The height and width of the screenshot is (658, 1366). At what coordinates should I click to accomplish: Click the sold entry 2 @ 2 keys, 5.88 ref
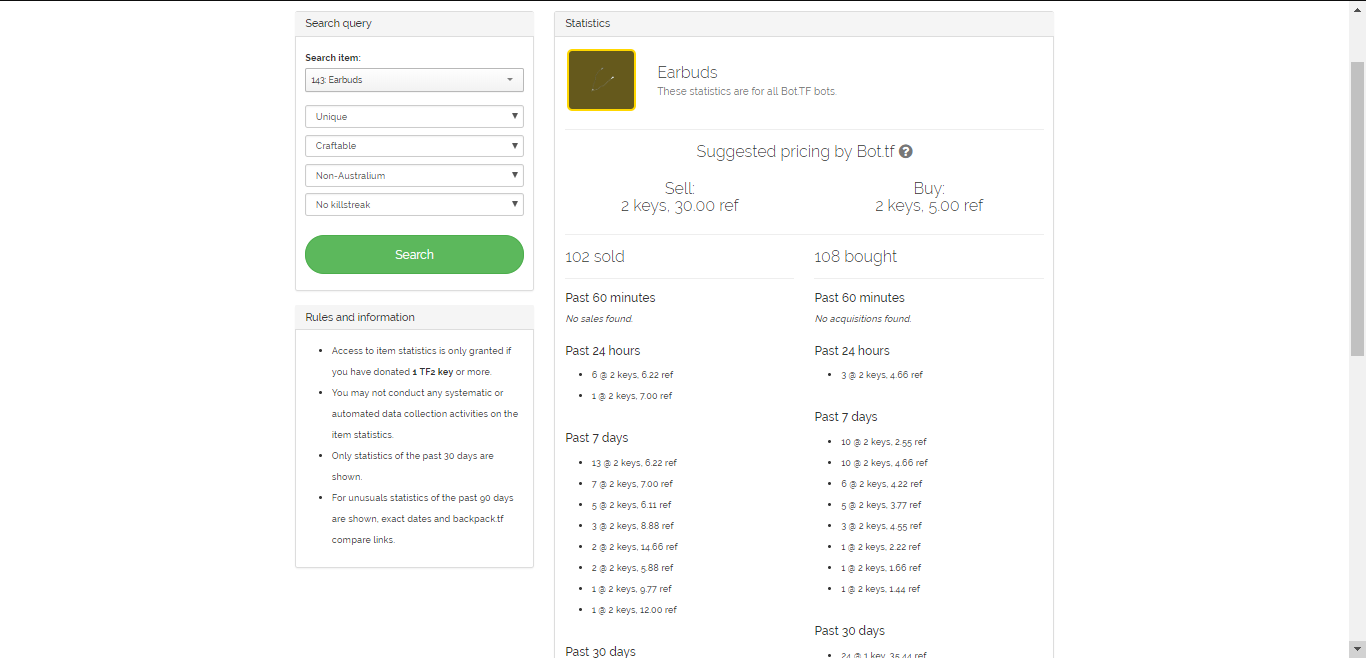pyautogui.click(x=632, y=568)
